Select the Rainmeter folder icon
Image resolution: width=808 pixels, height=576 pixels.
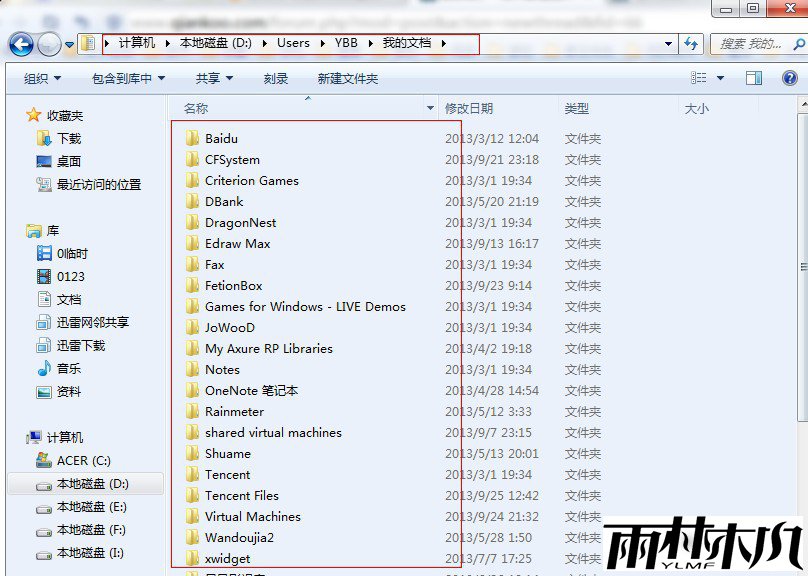[x=193, y=412]
